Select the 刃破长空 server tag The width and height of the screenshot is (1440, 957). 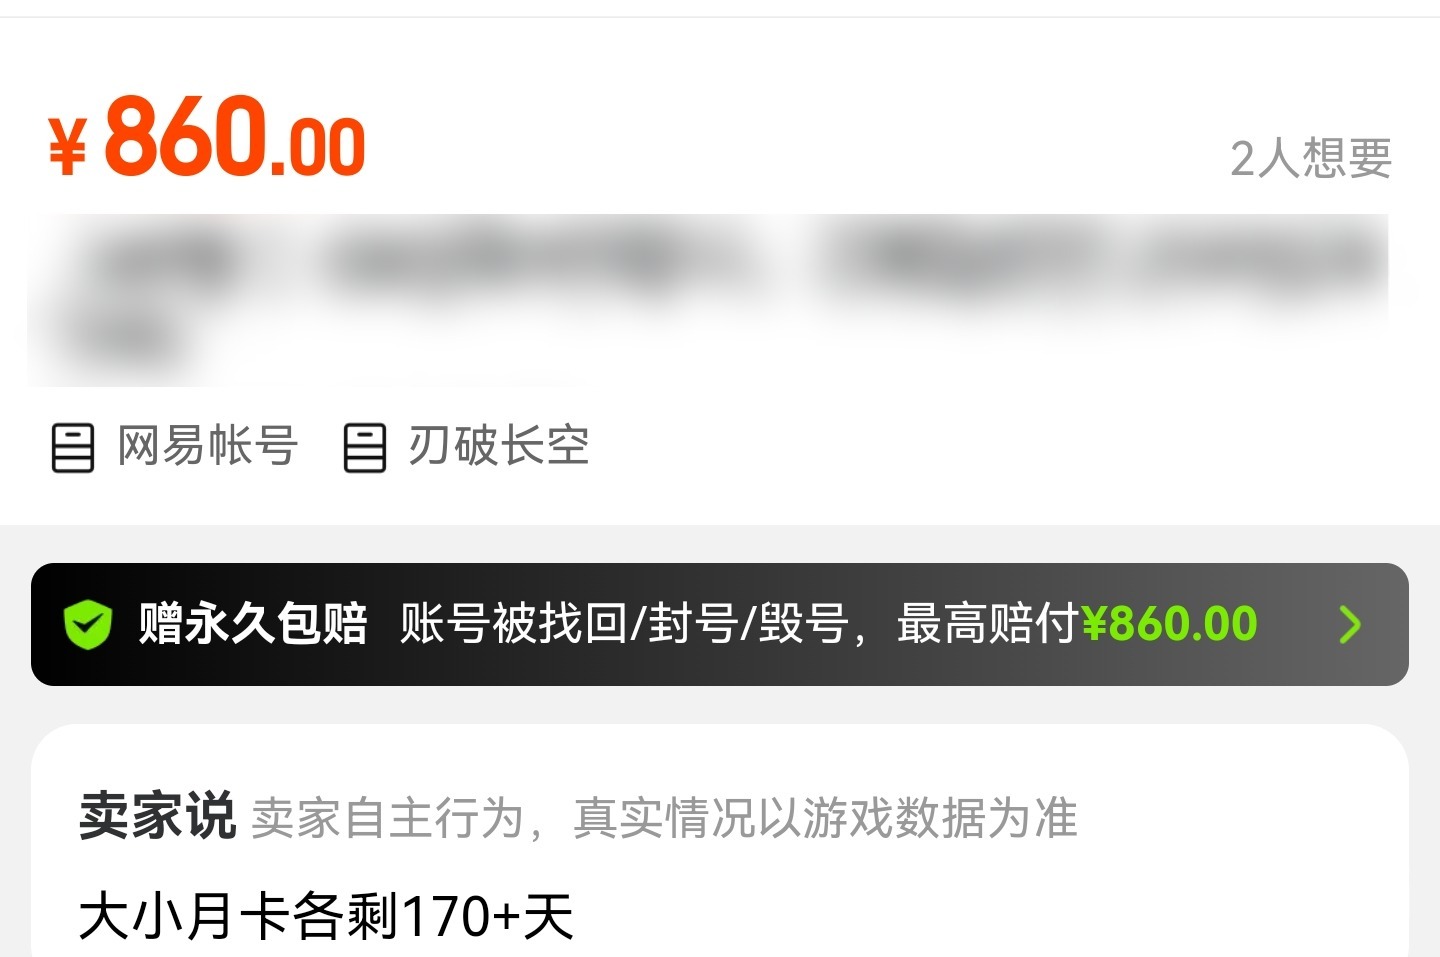[x=498, y=446]
